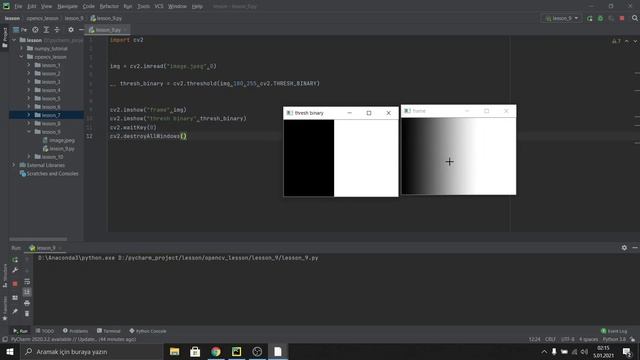This screenshot has height=360, width=640.
Task: Open the Help menu
Action: click(x=197, y=7)
